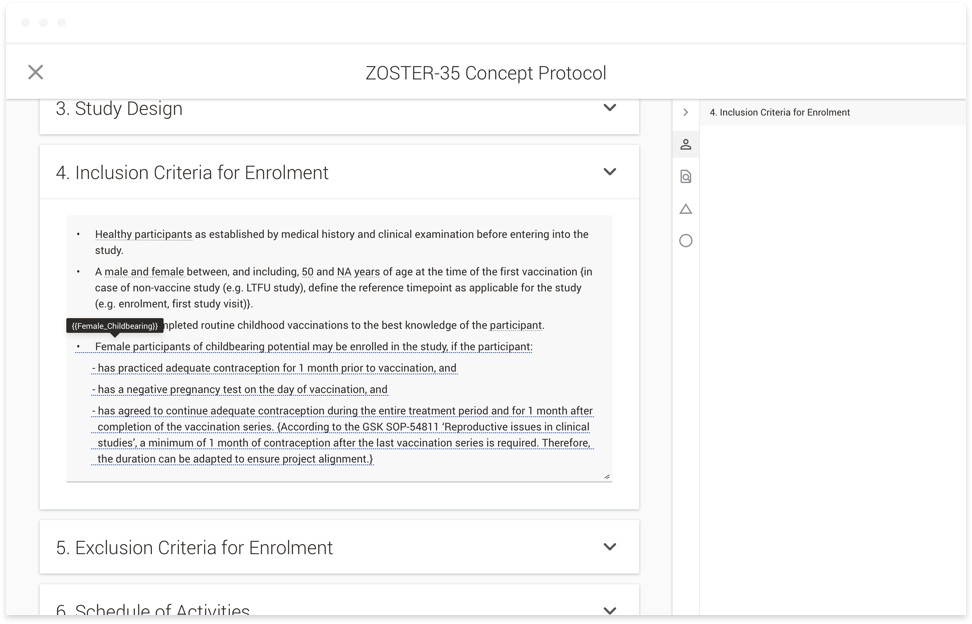Grab the text area resize handle corner

(x=606, y=477)
